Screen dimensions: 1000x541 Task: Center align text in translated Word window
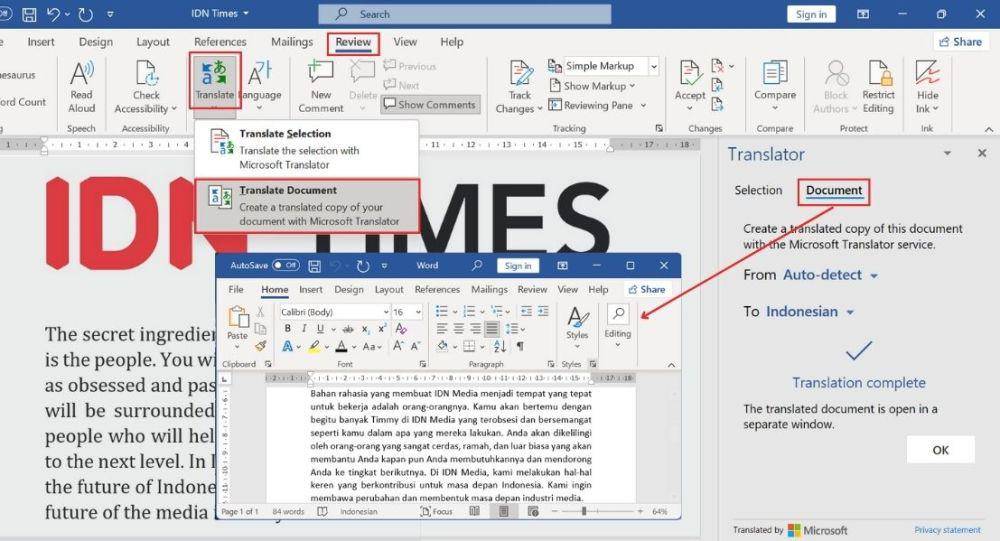459,329
